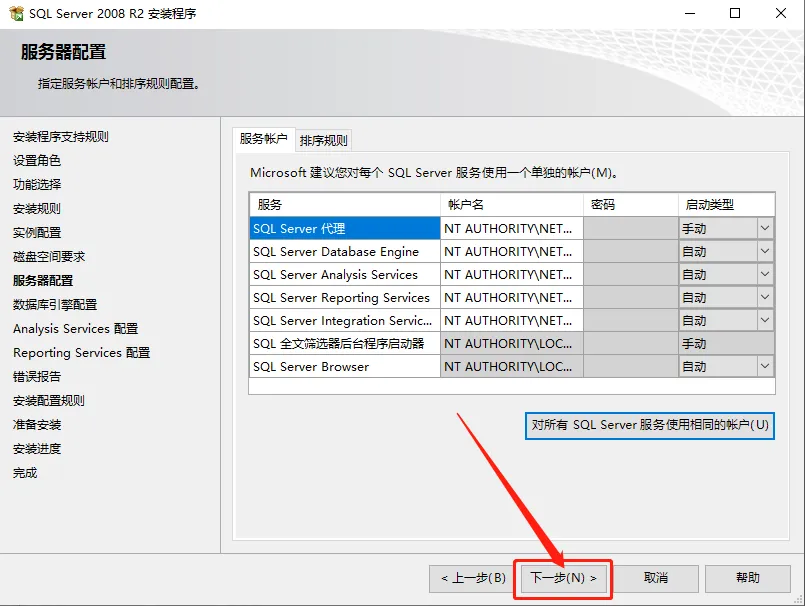Click 完成 step in sidebar
805x606 pixels.
click(25, 473)
